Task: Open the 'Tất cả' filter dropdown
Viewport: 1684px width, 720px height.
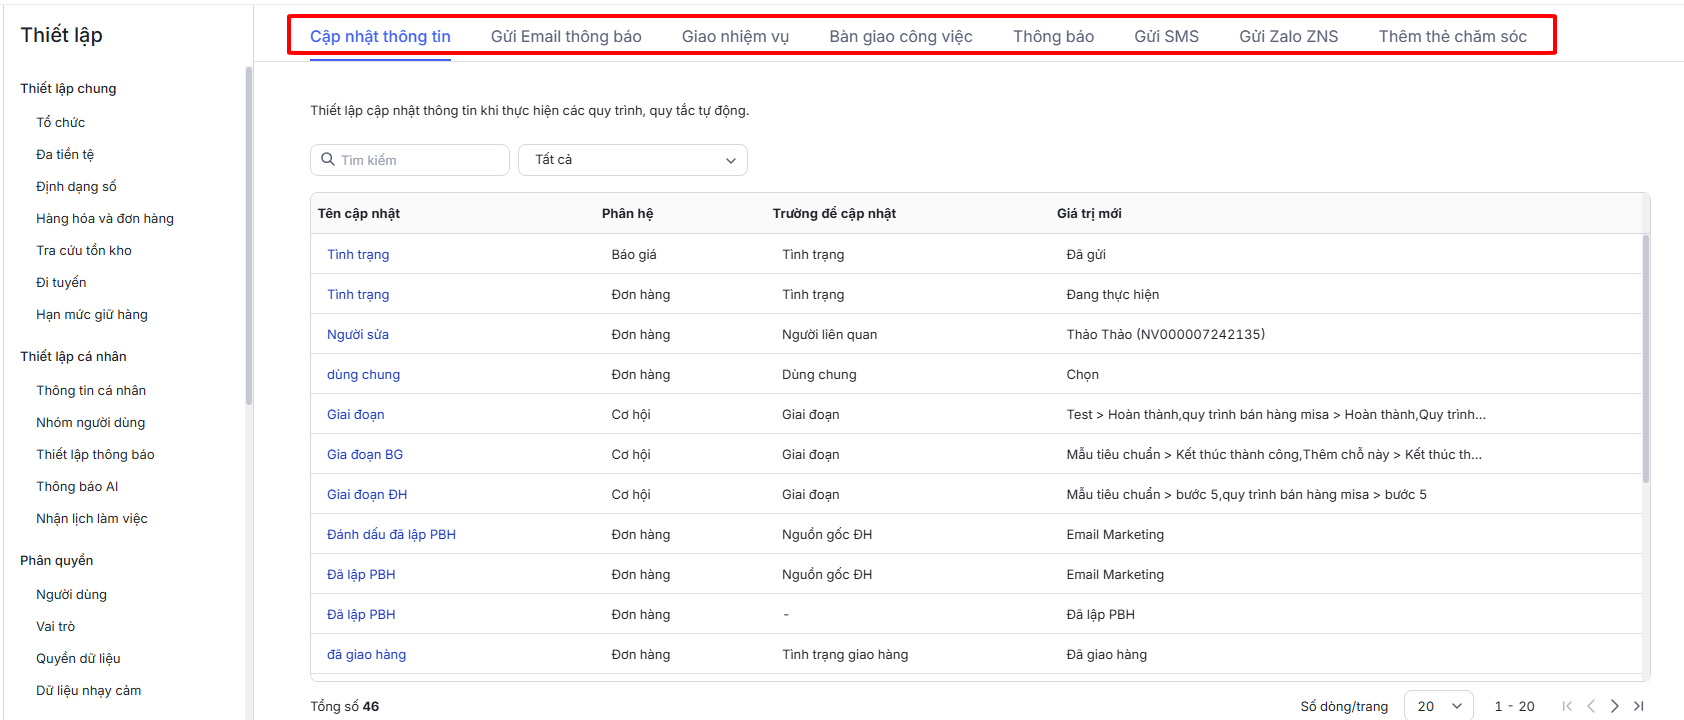Action: pos(633,160)
